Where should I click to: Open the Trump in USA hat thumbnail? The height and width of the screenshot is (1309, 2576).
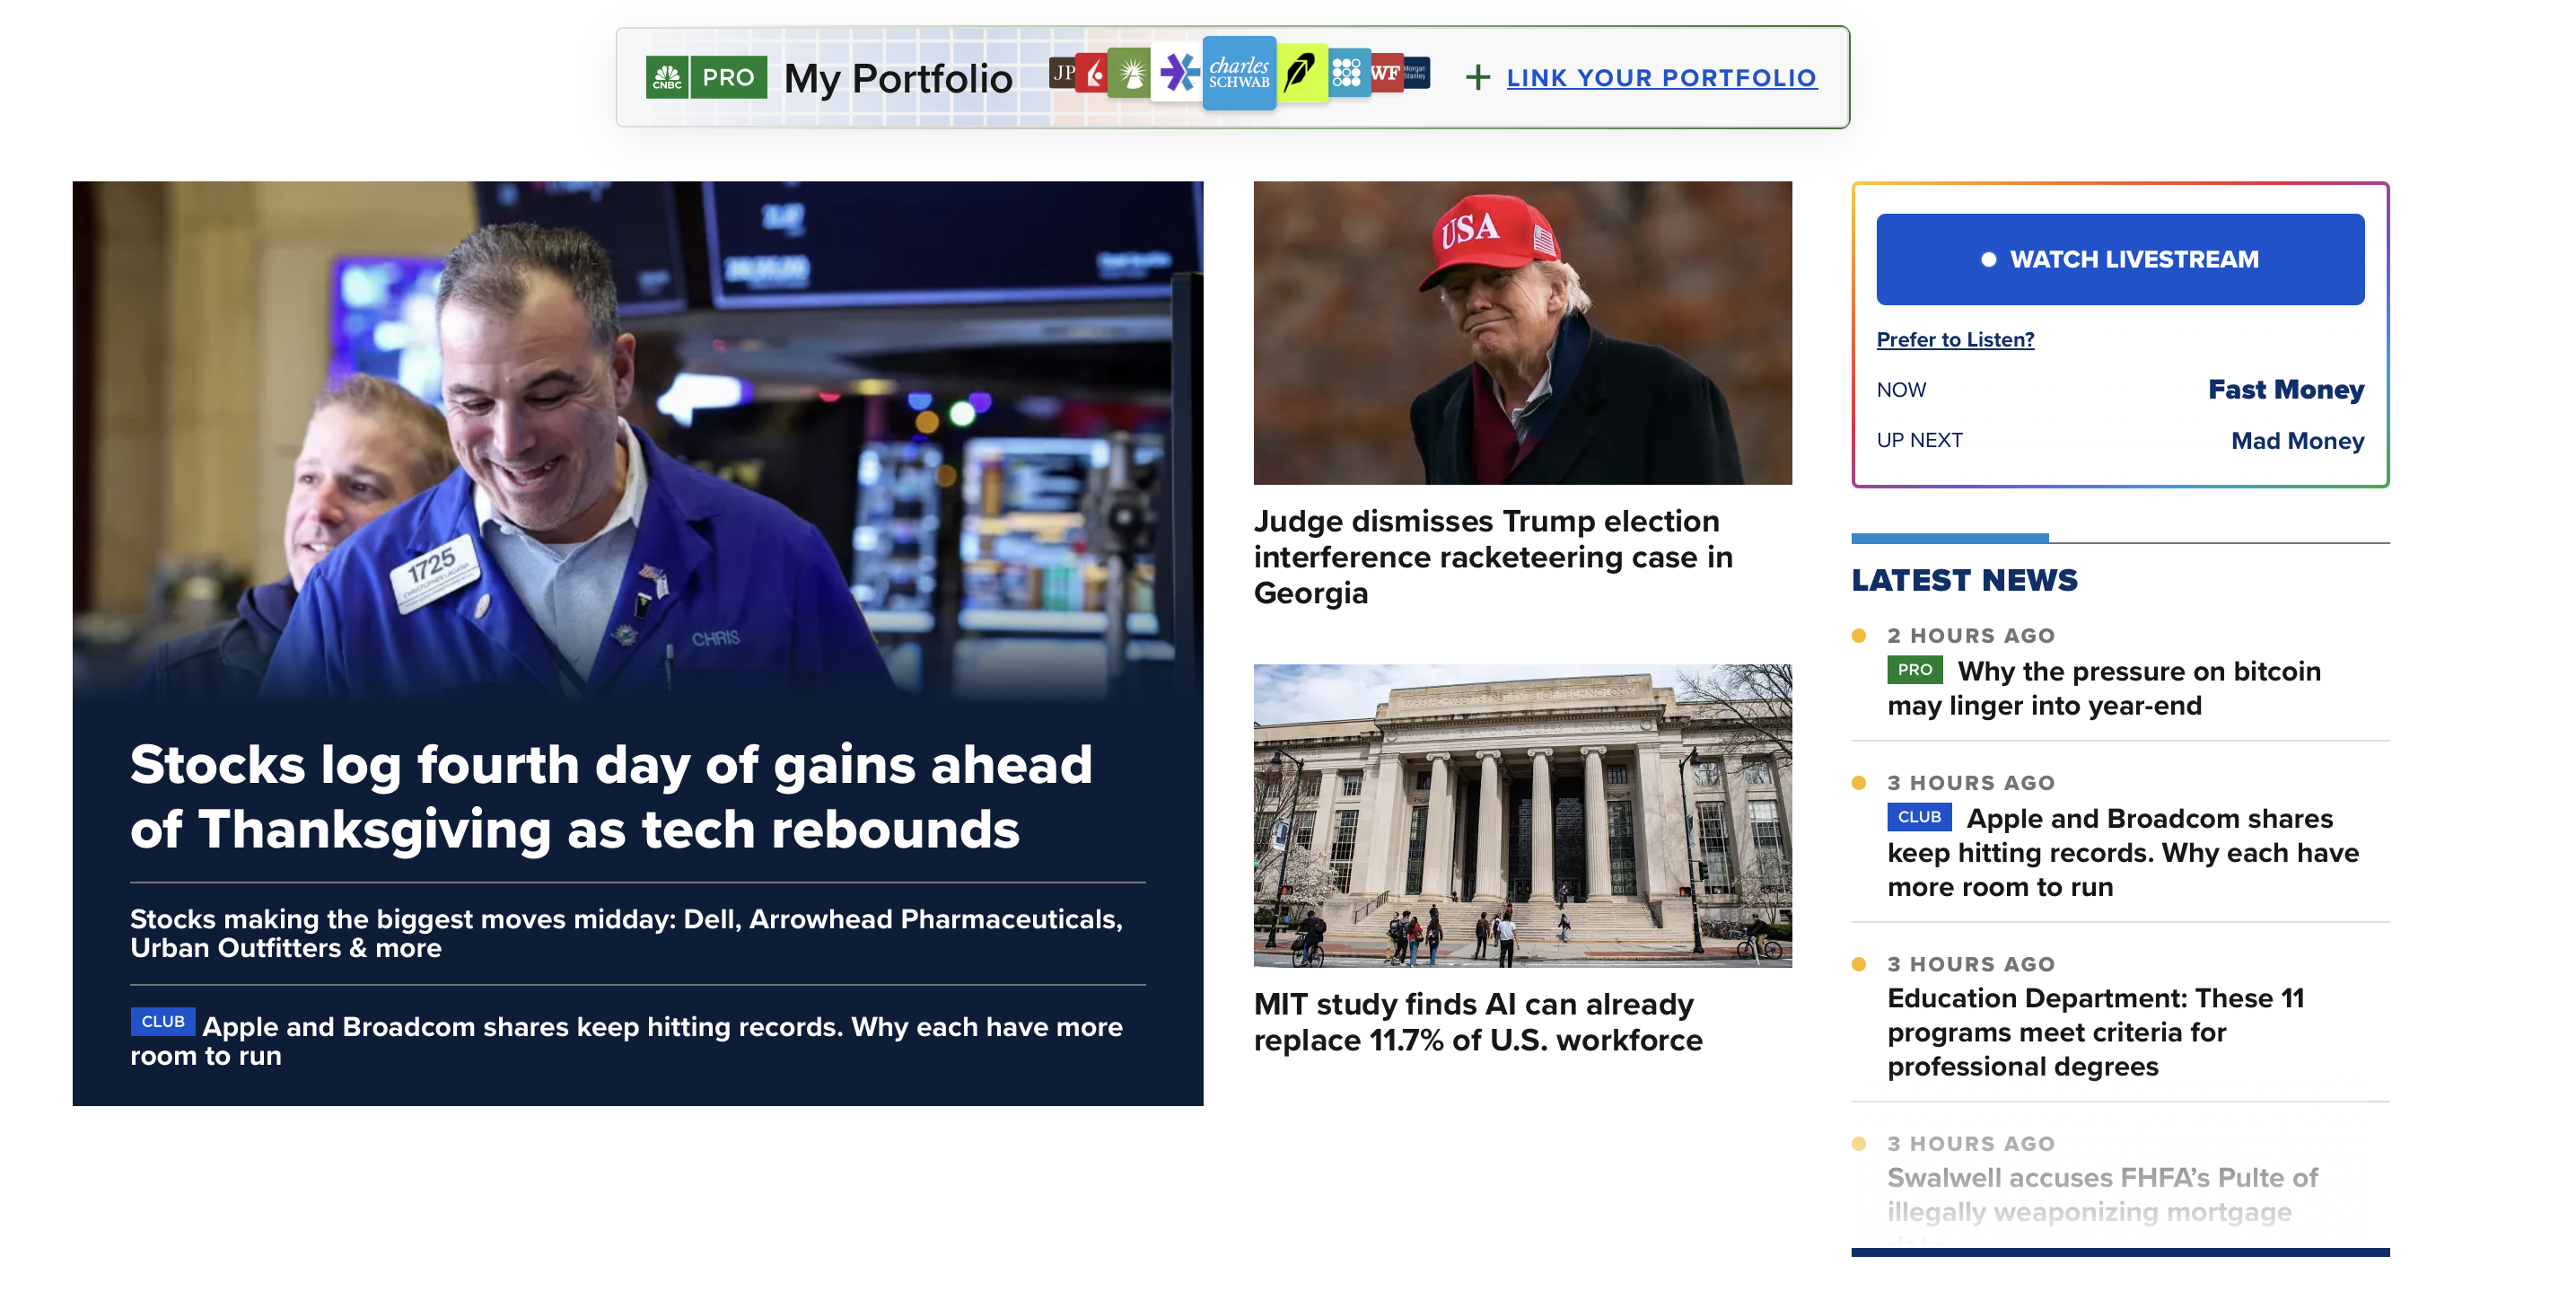pos(1522,332)
